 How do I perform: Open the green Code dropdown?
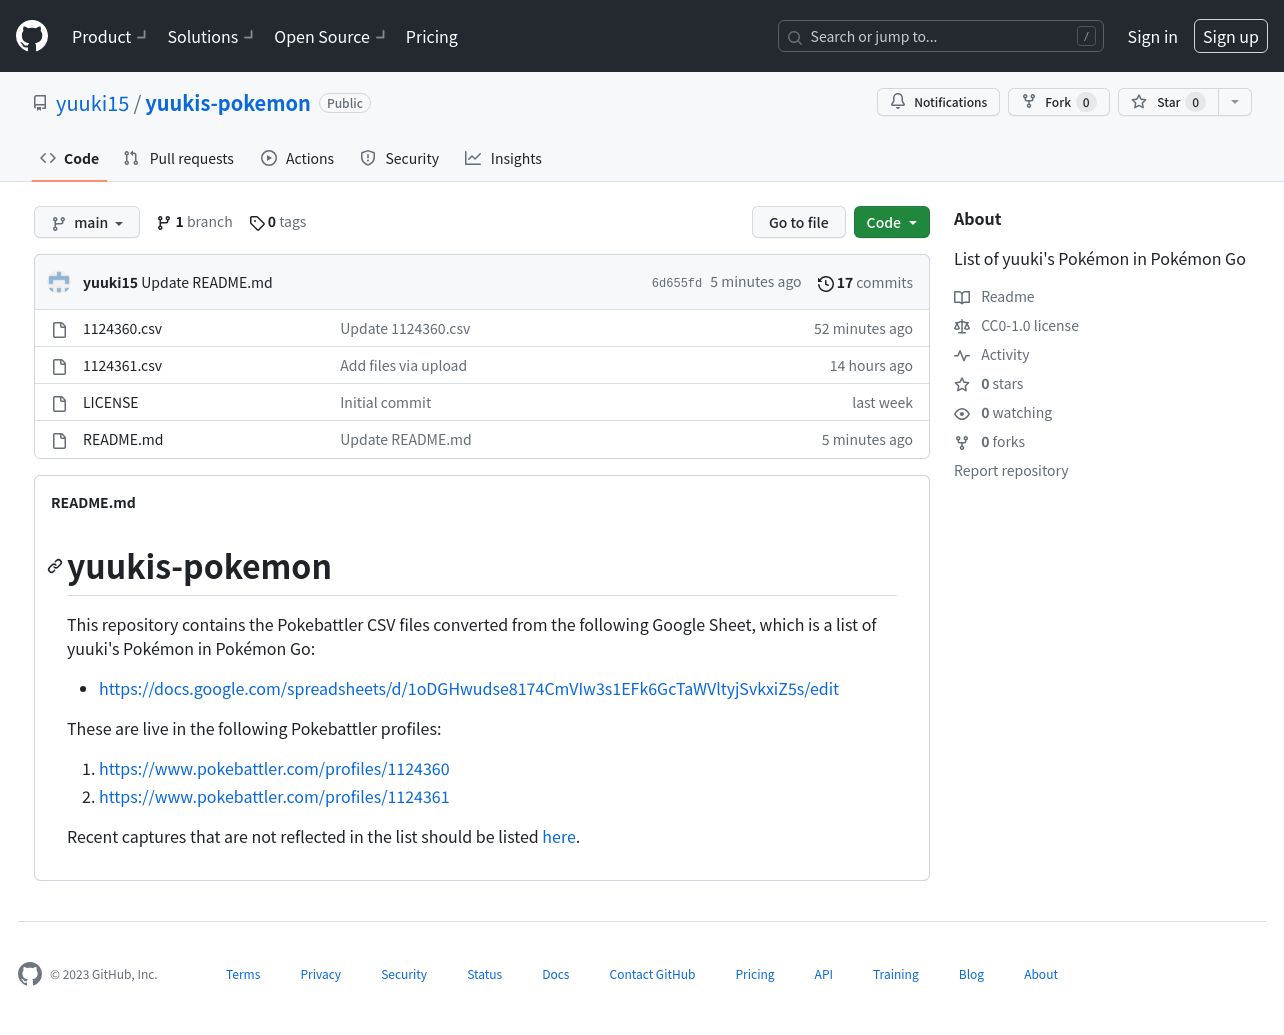892,222
